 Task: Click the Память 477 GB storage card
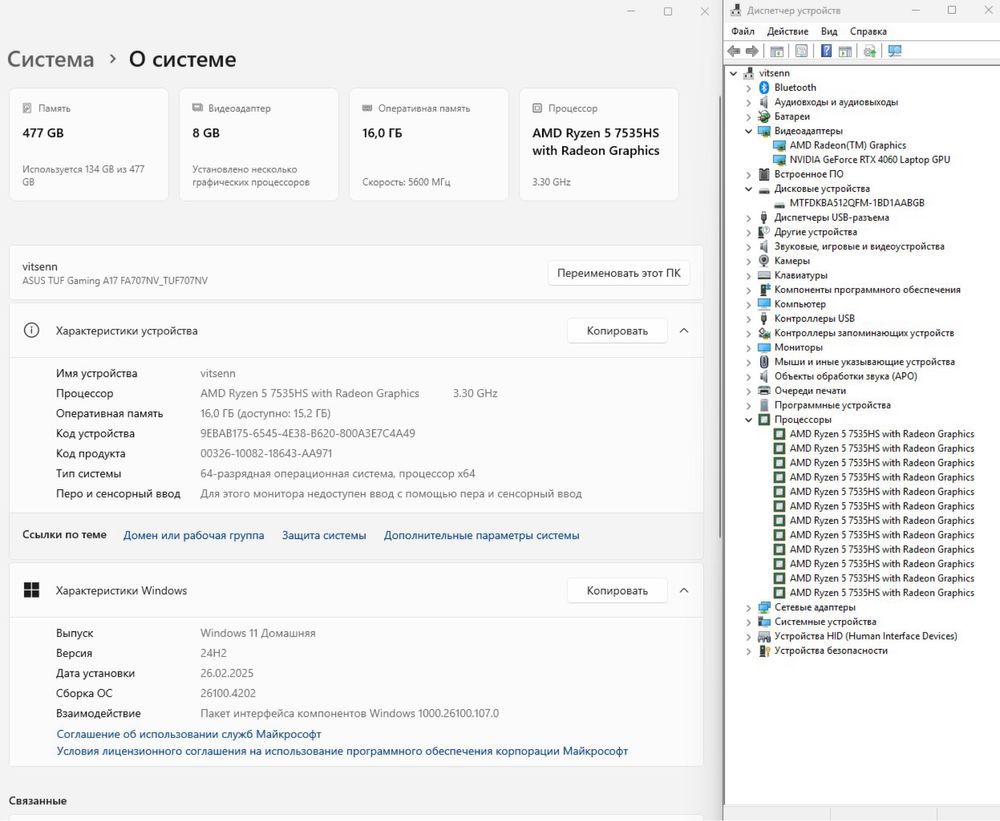(x=89, y=144)
